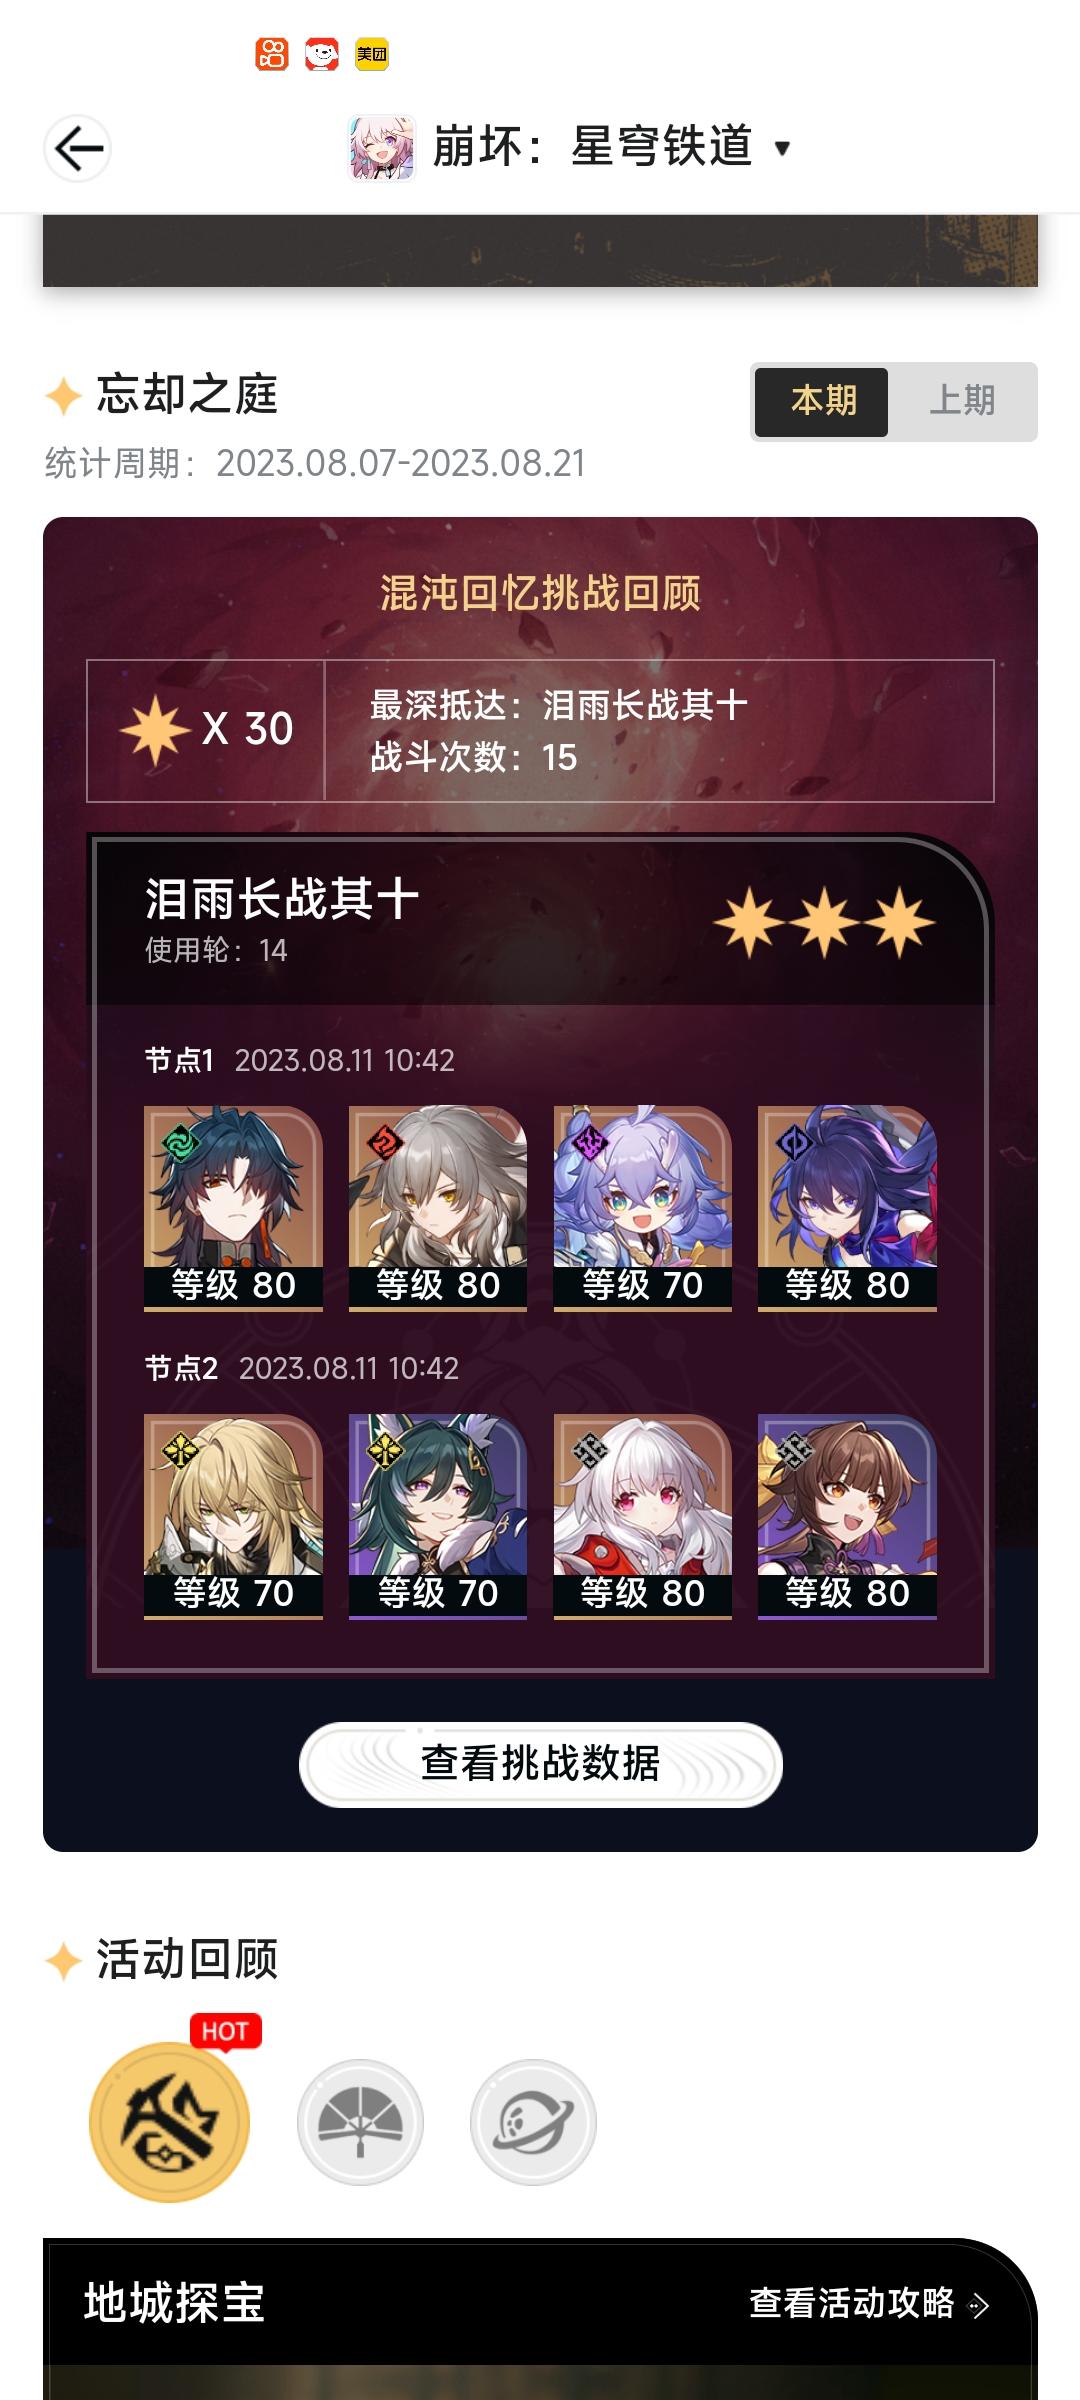Tap the grey-haired Trailblazer portrait
Image resolution: width=1080 pixels, height=2400 pixels.
[x=438, y=1207]
